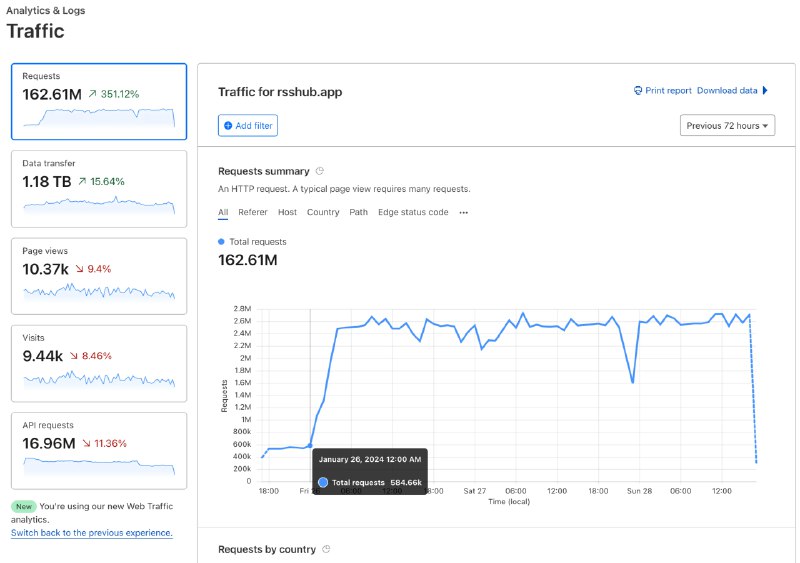The image size is (800, 563).
Task: Select the Visits metric card
Action: [x=99, y=362]
